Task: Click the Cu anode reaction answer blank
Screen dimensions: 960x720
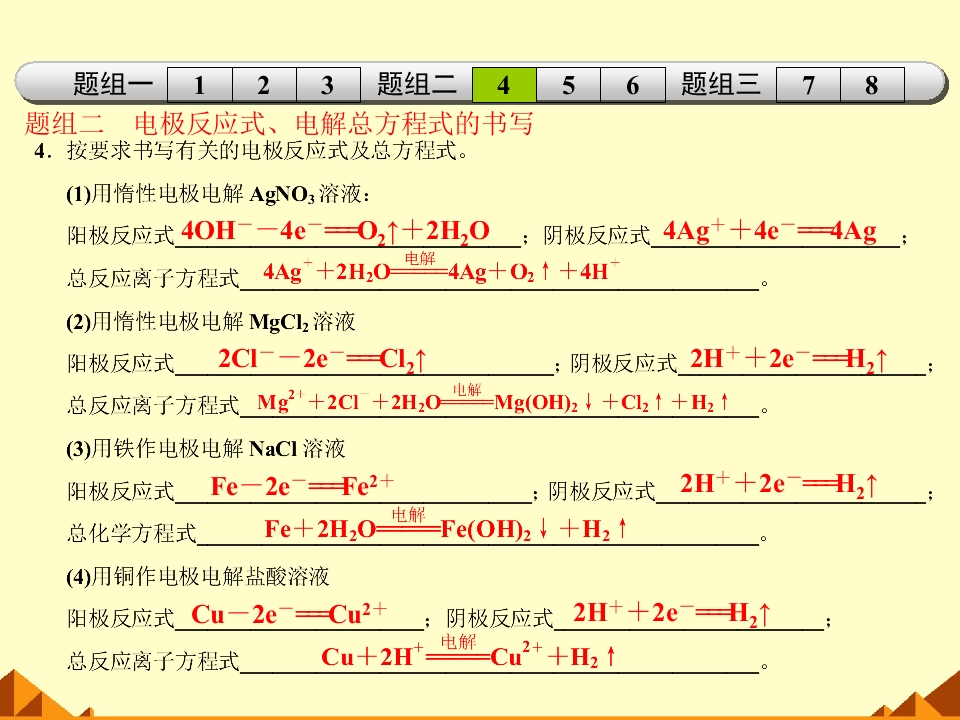Action: click(299, 615)
